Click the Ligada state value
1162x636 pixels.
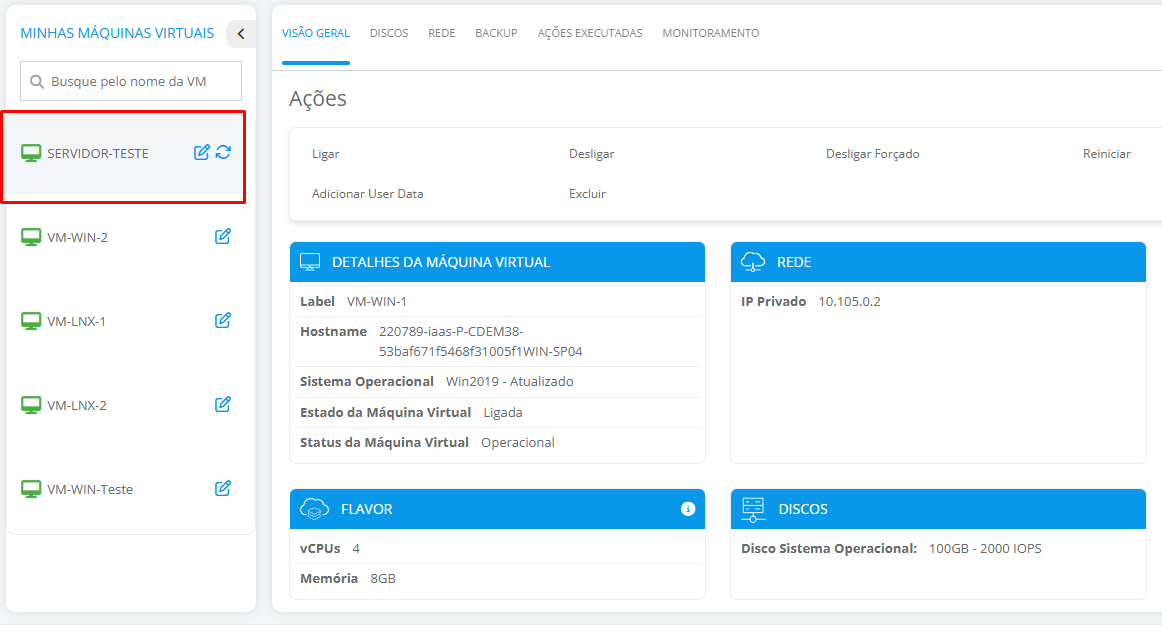point(503,413)
